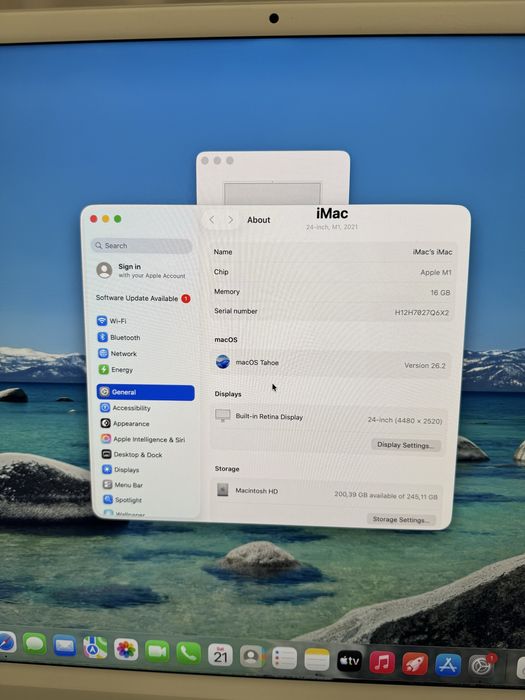525x700 pixels.
Task: Go forward with the right chevron
Action: point(230,220)
